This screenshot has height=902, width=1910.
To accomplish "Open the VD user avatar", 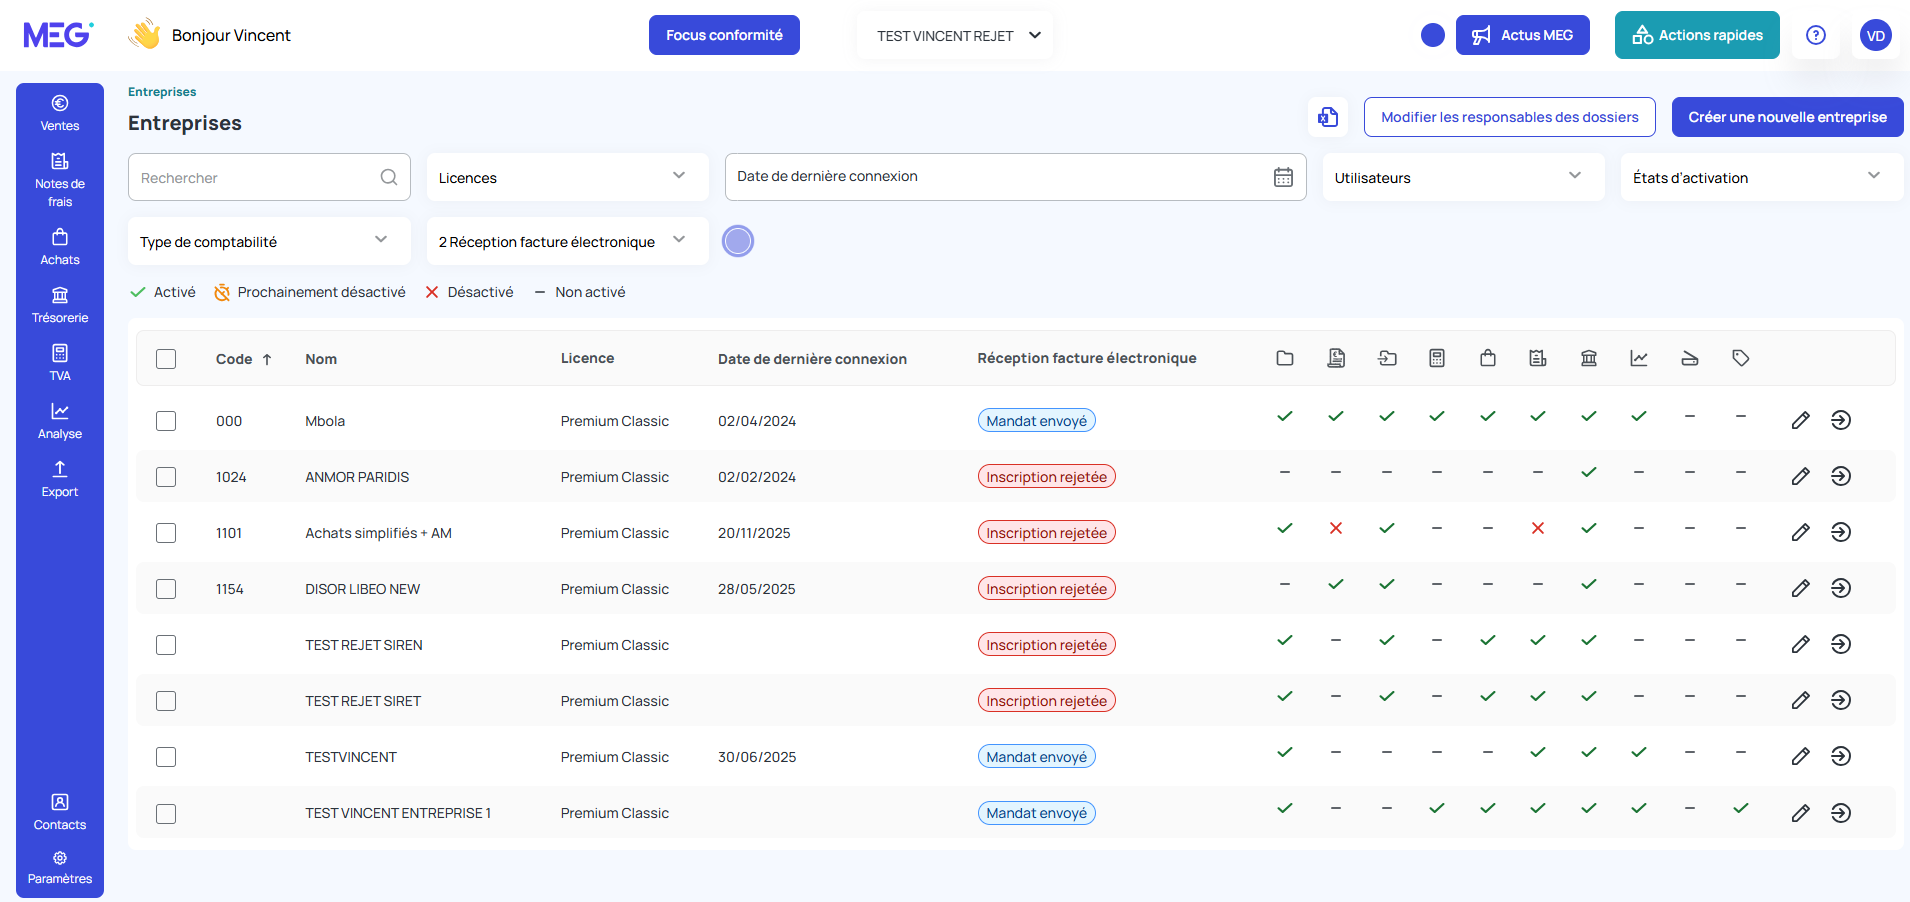I will pyautogui.click(x=1875, y=35).
